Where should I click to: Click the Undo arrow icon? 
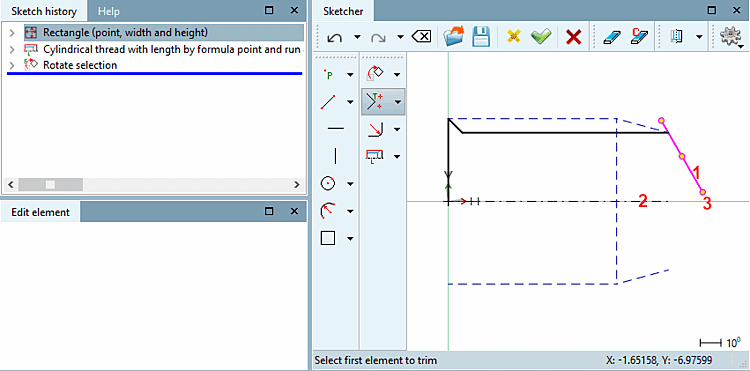coord(334,37)
